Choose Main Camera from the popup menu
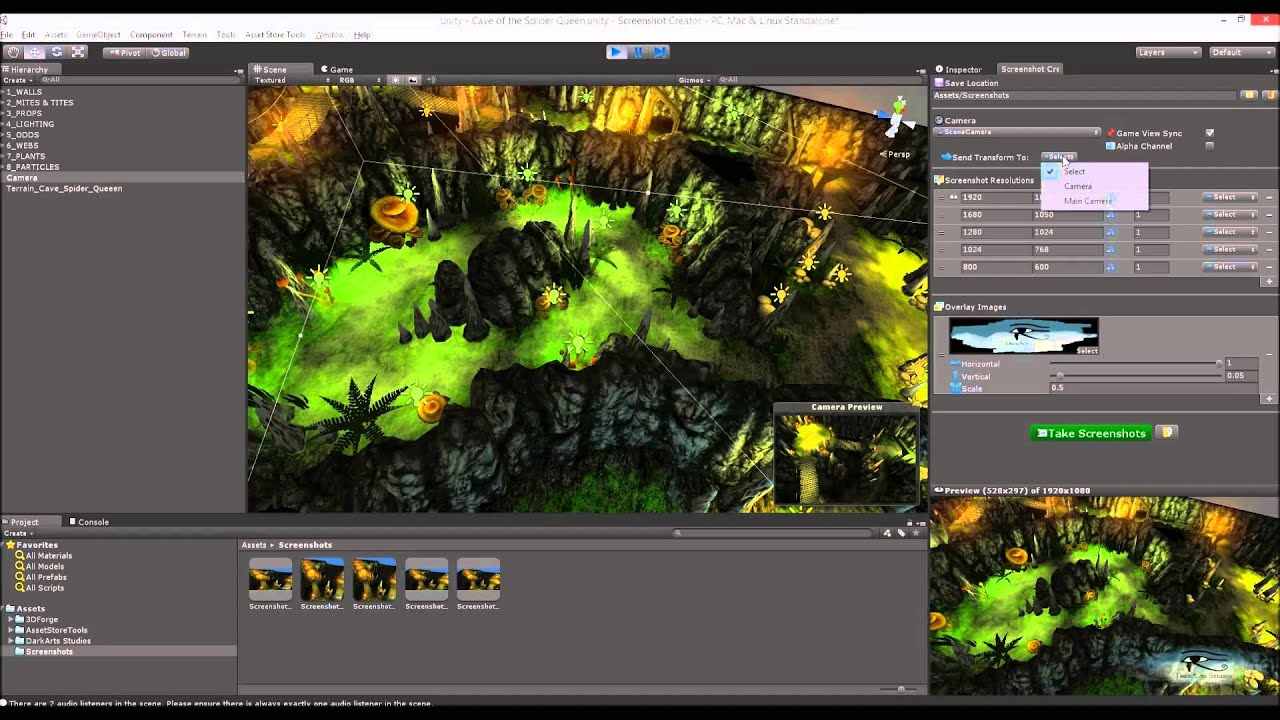This screenshot has width=1280, height=720. tap(1088, 201)
